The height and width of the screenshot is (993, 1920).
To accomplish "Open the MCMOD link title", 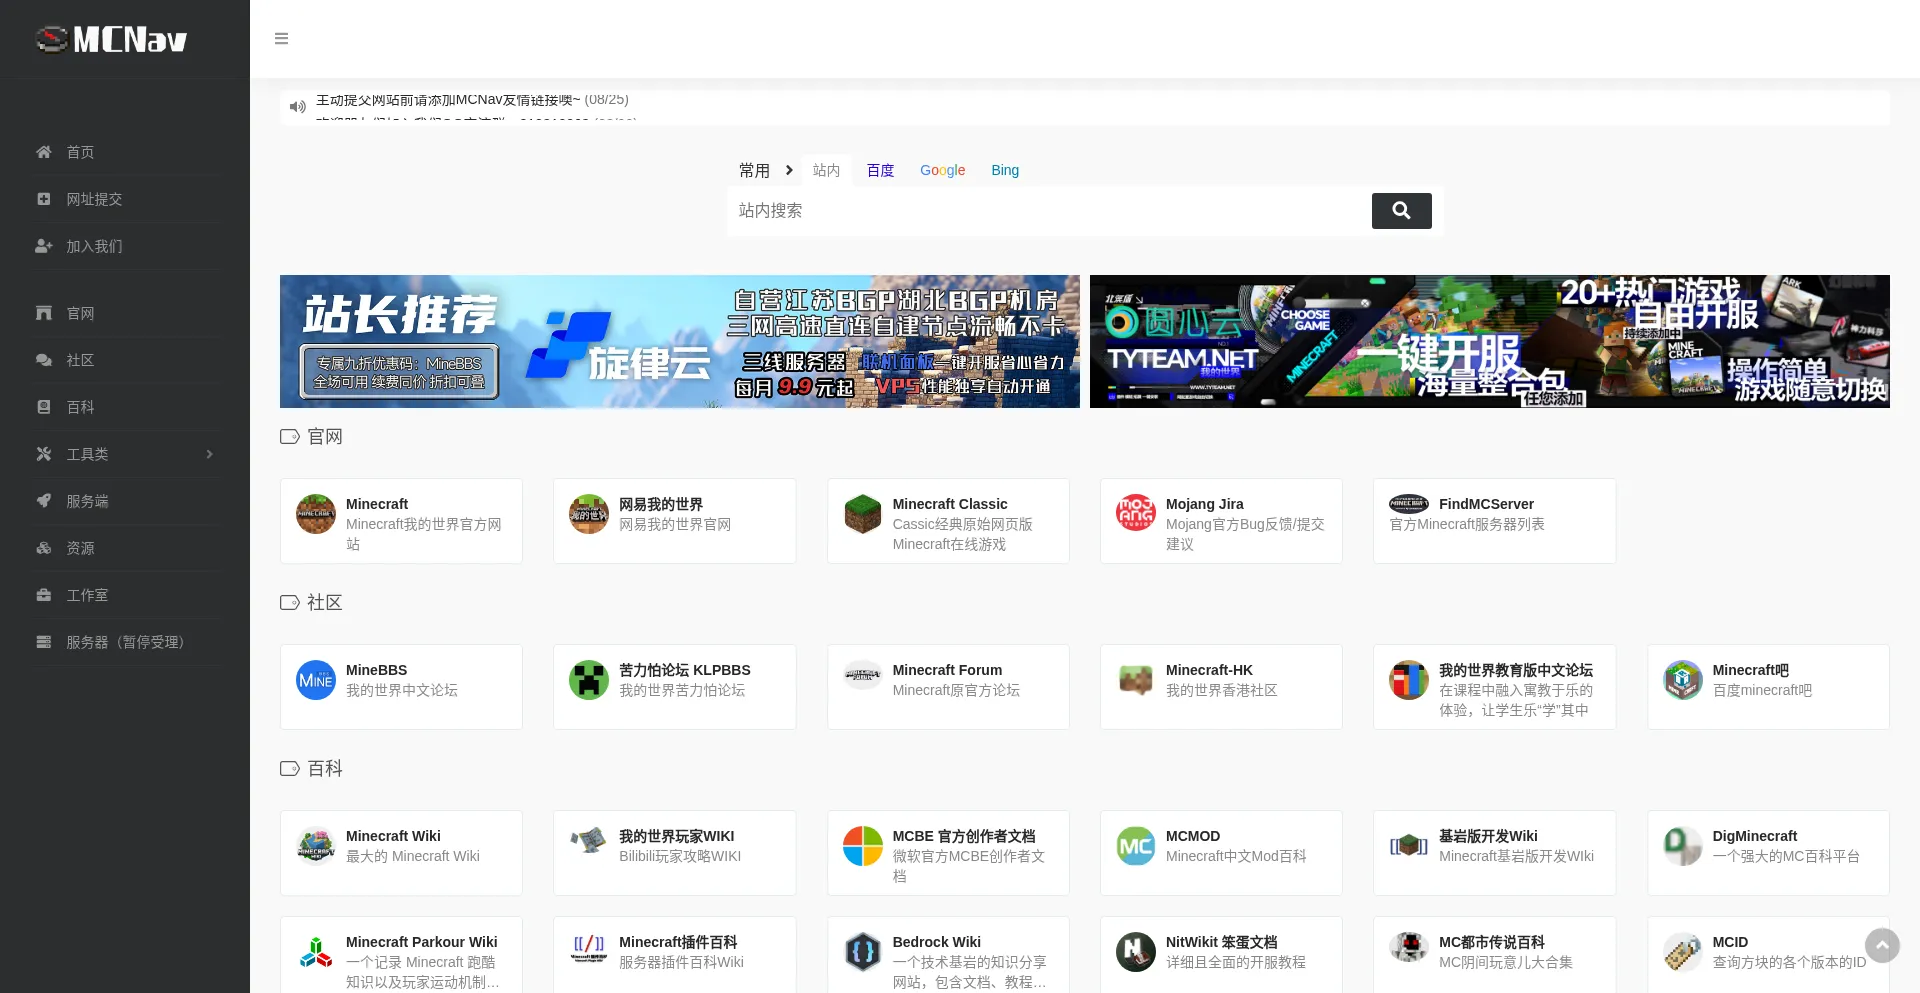I will click(1193, 836).
